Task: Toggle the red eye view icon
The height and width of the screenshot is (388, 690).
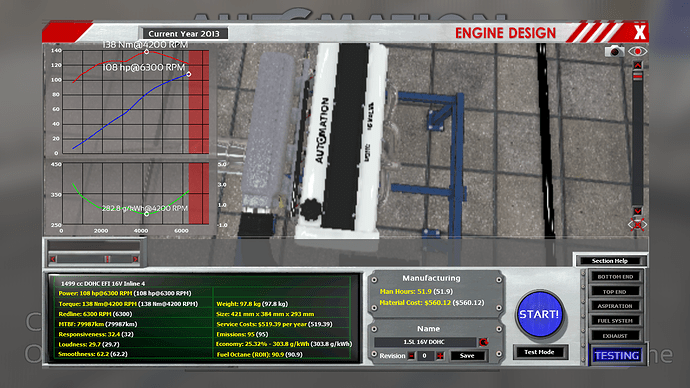Action: 637,51
